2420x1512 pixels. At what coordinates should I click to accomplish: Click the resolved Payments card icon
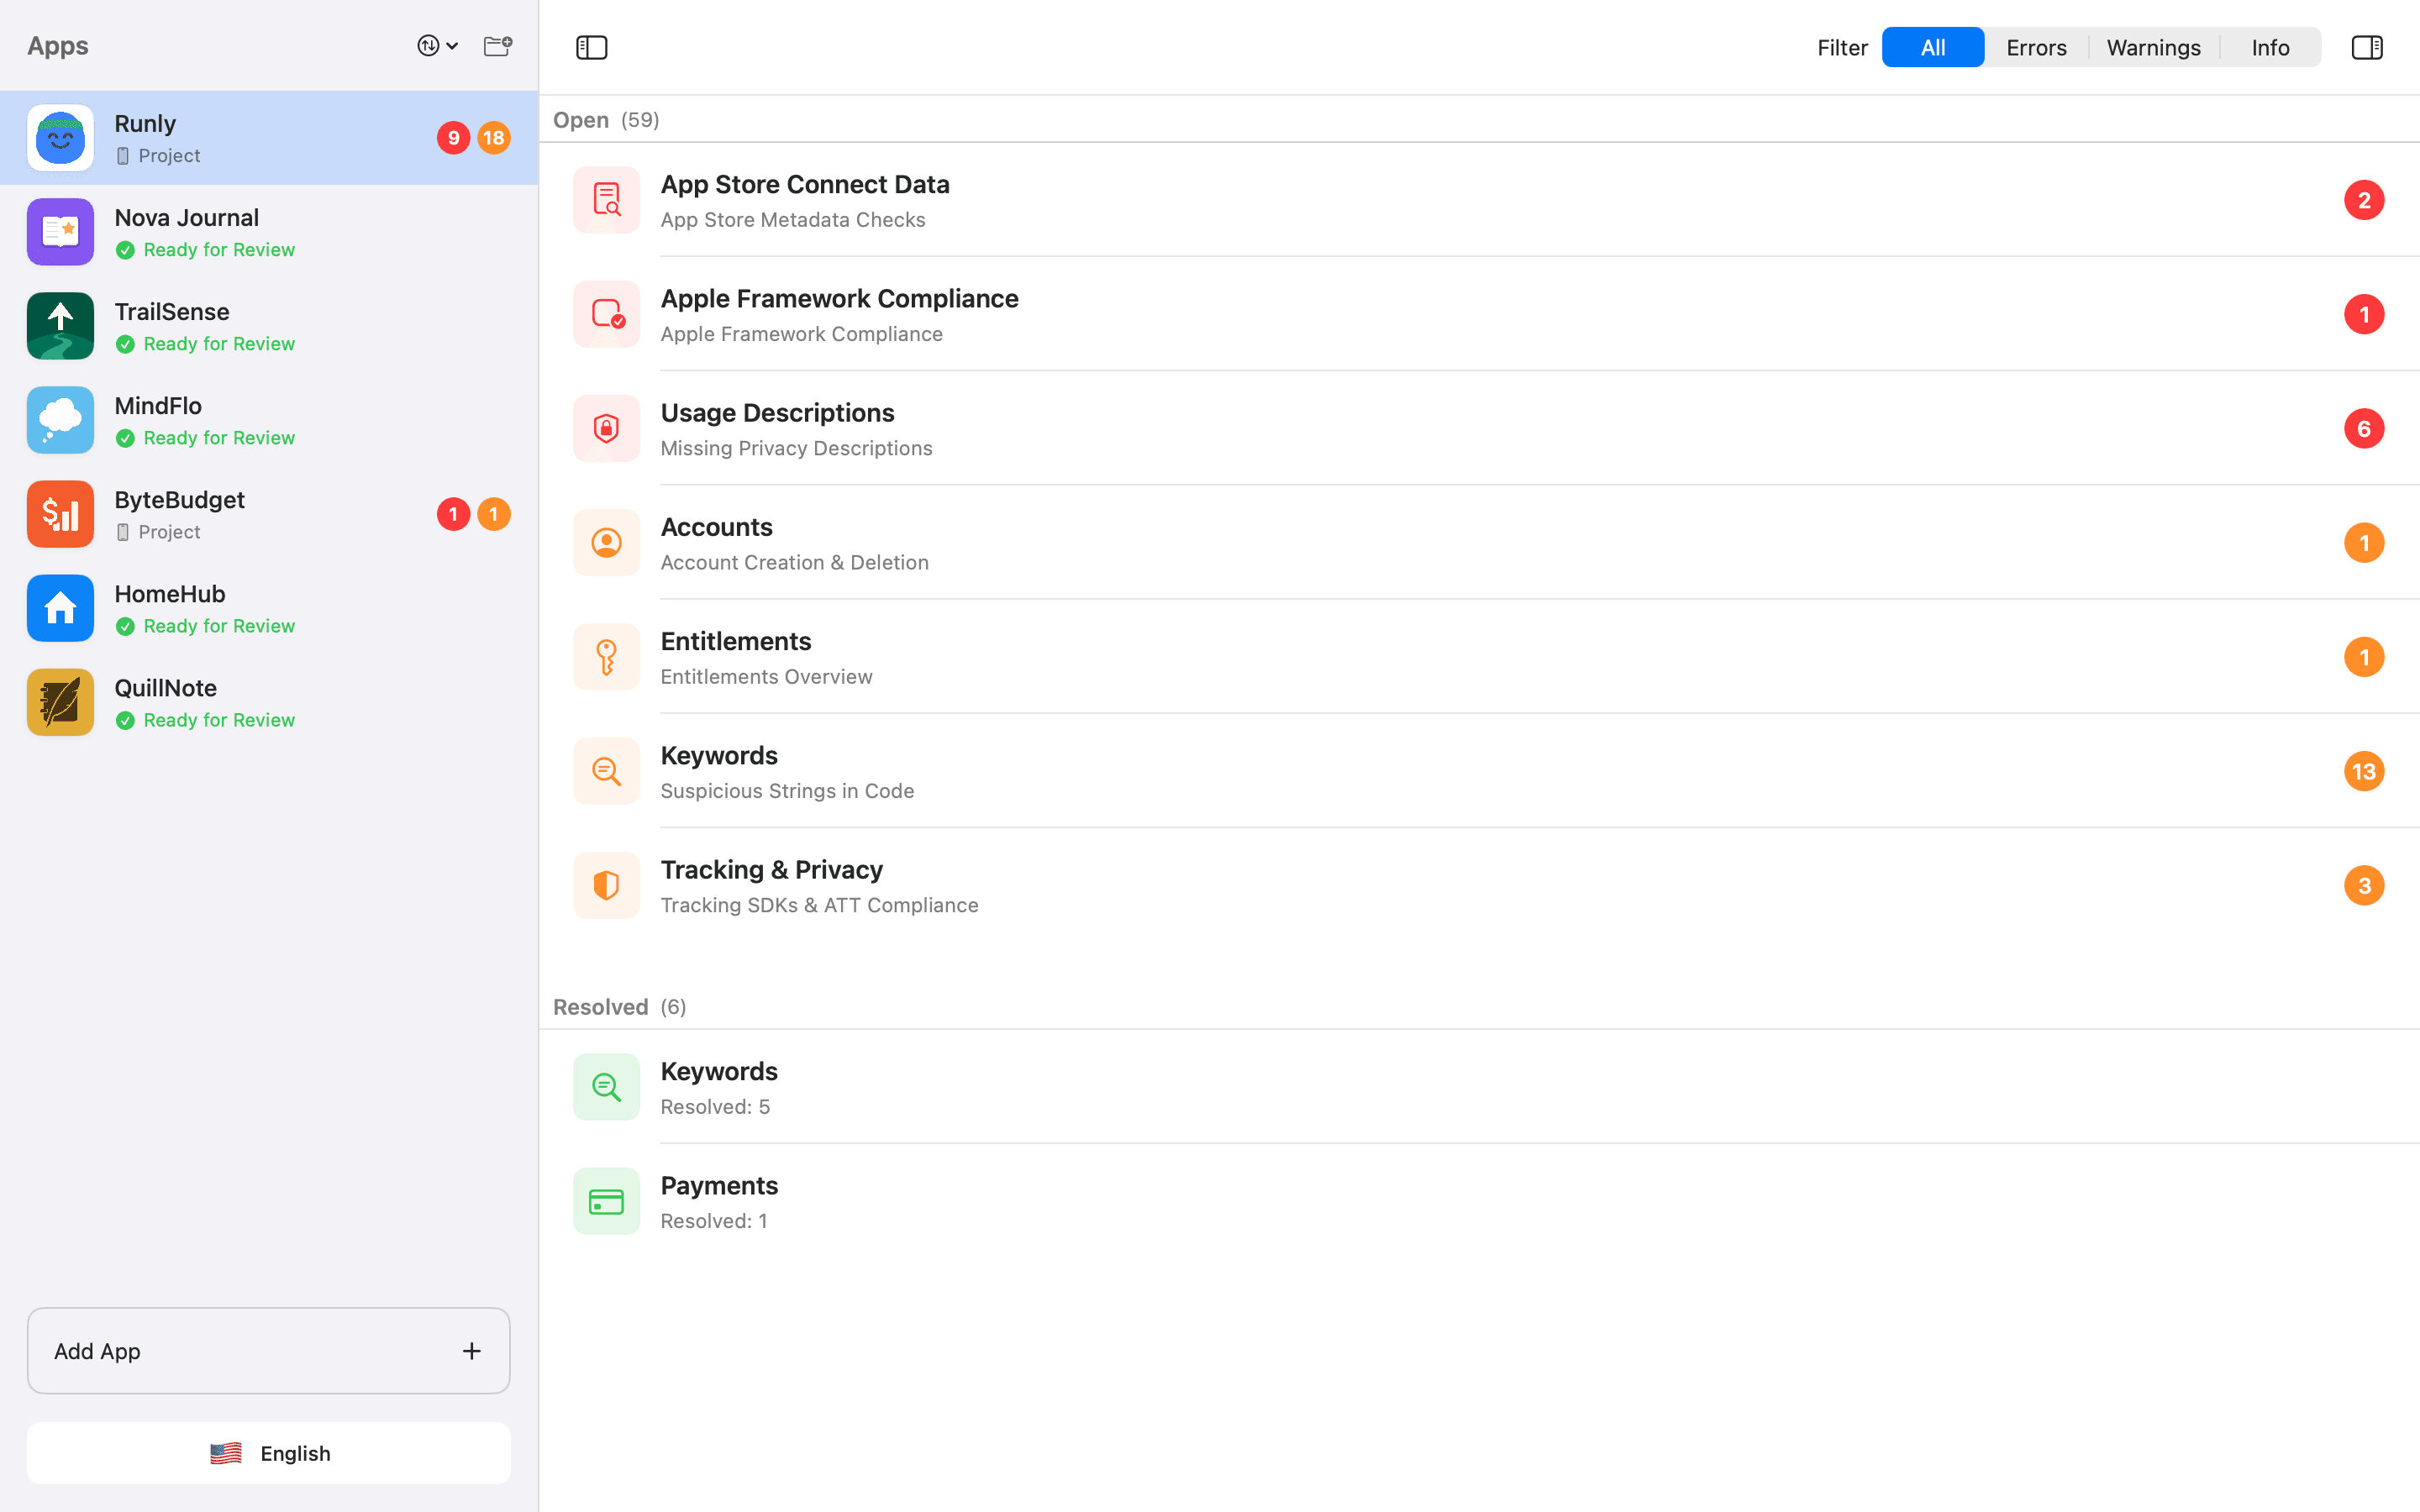click(606, 1201)
